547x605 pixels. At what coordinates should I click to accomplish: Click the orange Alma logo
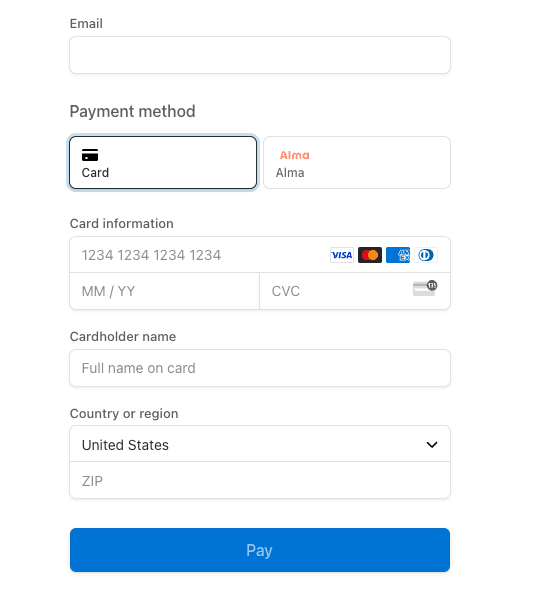coord(294,155)
